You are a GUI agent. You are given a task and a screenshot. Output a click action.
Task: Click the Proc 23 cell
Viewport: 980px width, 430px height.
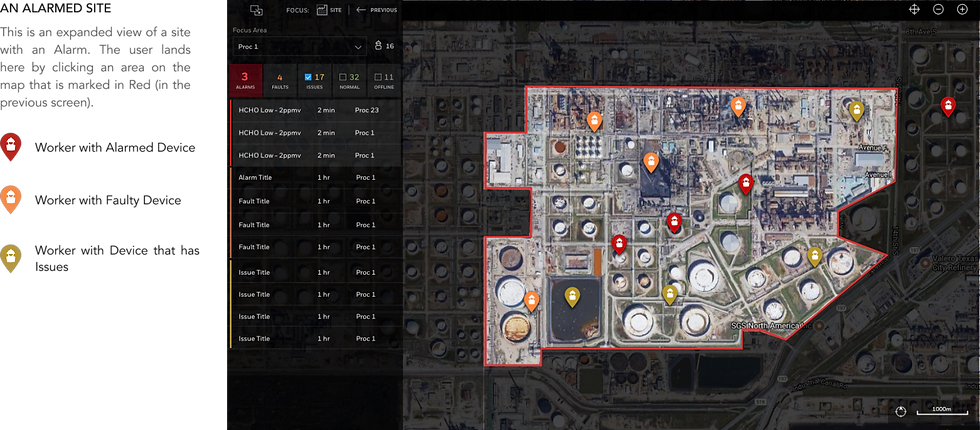point(367,110)
